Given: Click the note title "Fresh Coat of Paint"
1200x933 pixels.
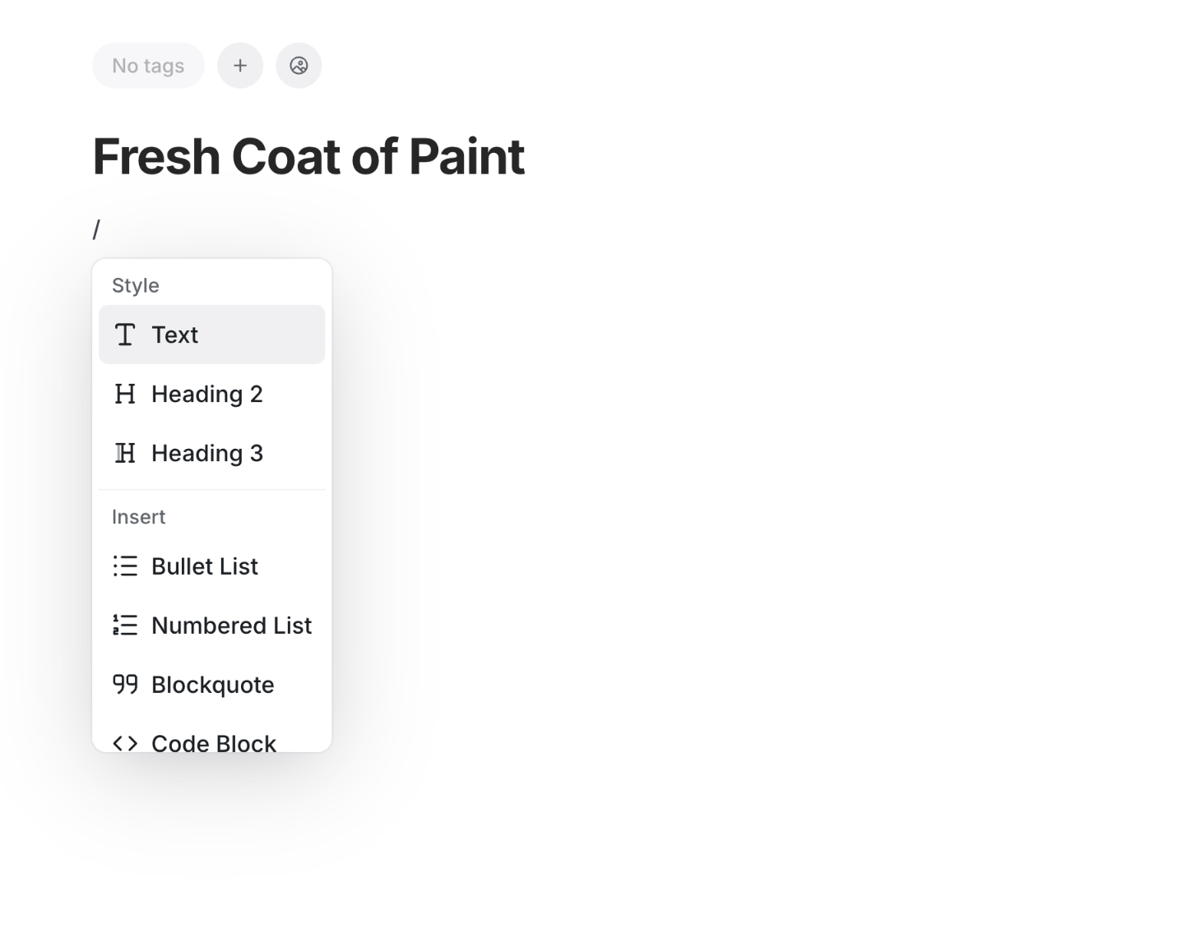Looking at the screenshot, I should (307, 156).
